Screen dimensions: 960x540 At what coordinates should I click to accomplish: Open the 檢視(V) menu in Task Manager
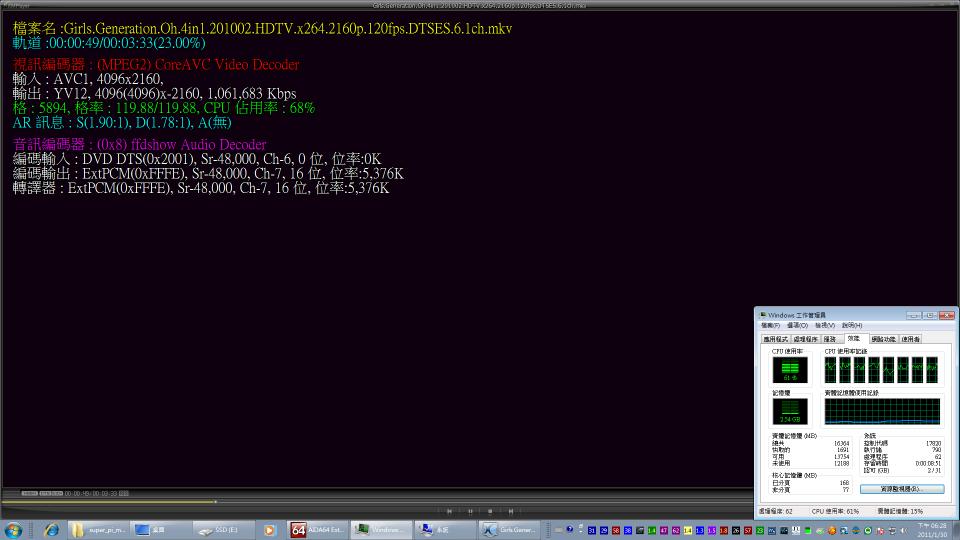pyautogui.click(x=825, y=326)
